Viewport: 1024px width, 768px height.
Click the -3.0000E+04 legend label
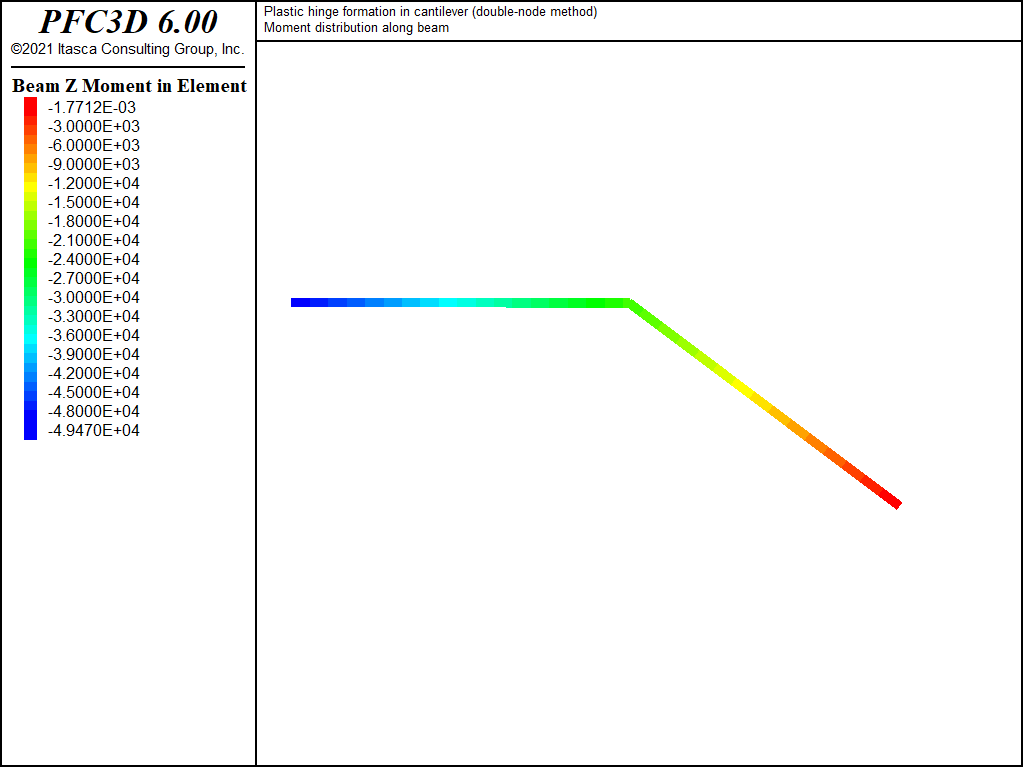(x=94, y=297)
